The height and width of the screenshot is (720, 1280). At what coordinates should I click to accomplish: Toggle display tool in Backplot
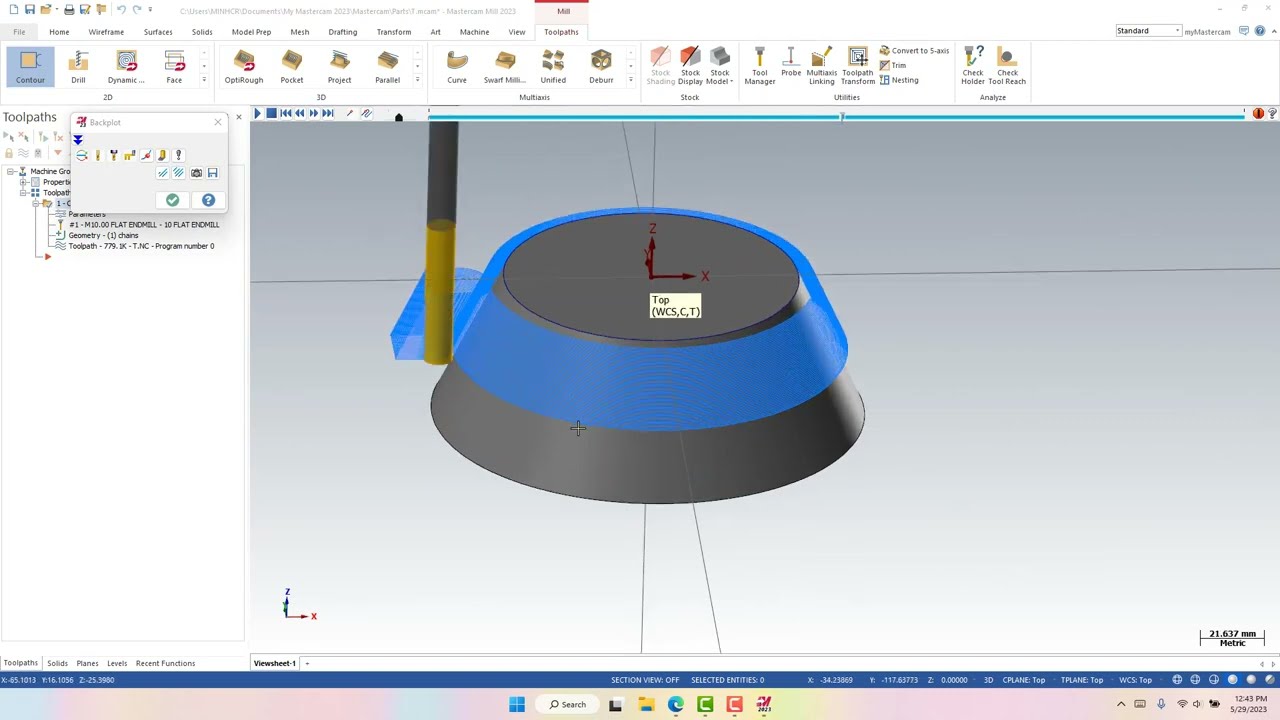point(97,155)
